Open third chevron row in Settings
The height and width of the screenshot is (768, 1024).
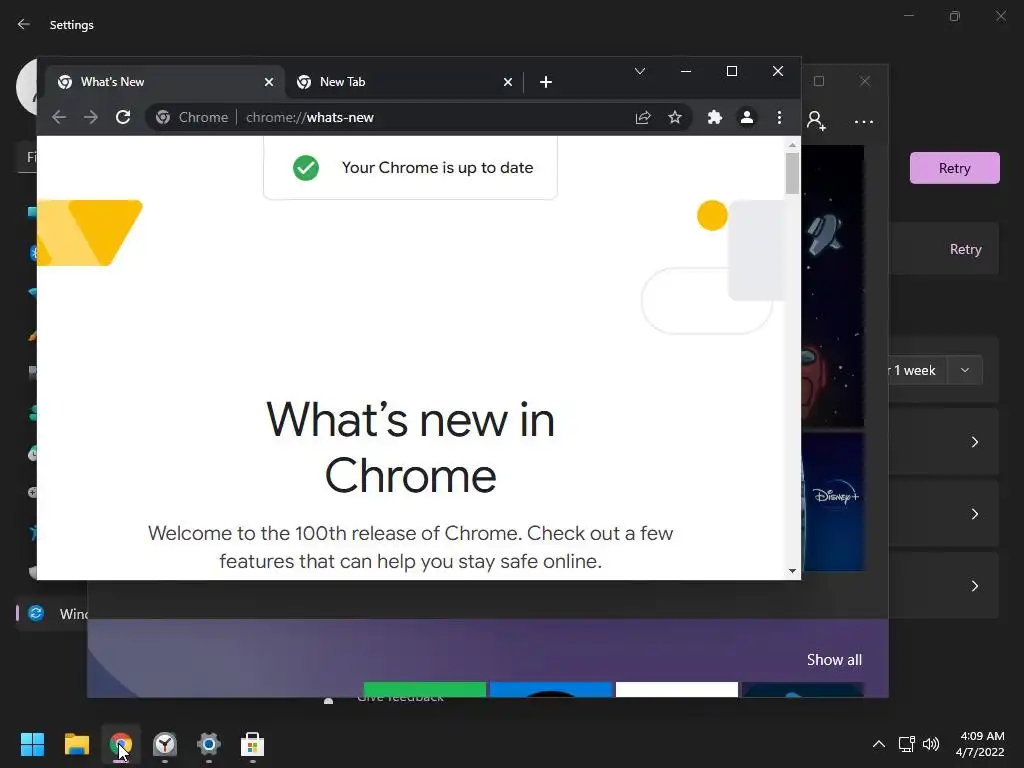[974, 586]
